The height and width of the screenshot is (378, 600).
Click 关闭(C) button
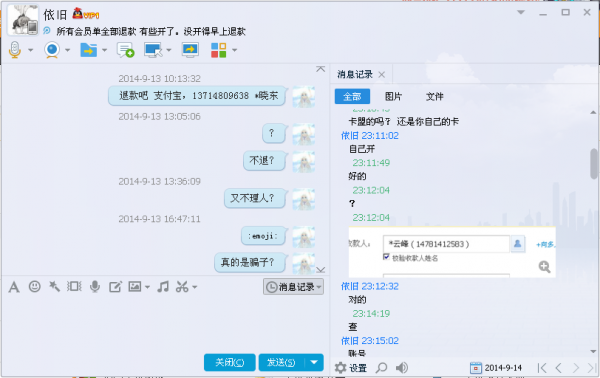click(230, 362)
